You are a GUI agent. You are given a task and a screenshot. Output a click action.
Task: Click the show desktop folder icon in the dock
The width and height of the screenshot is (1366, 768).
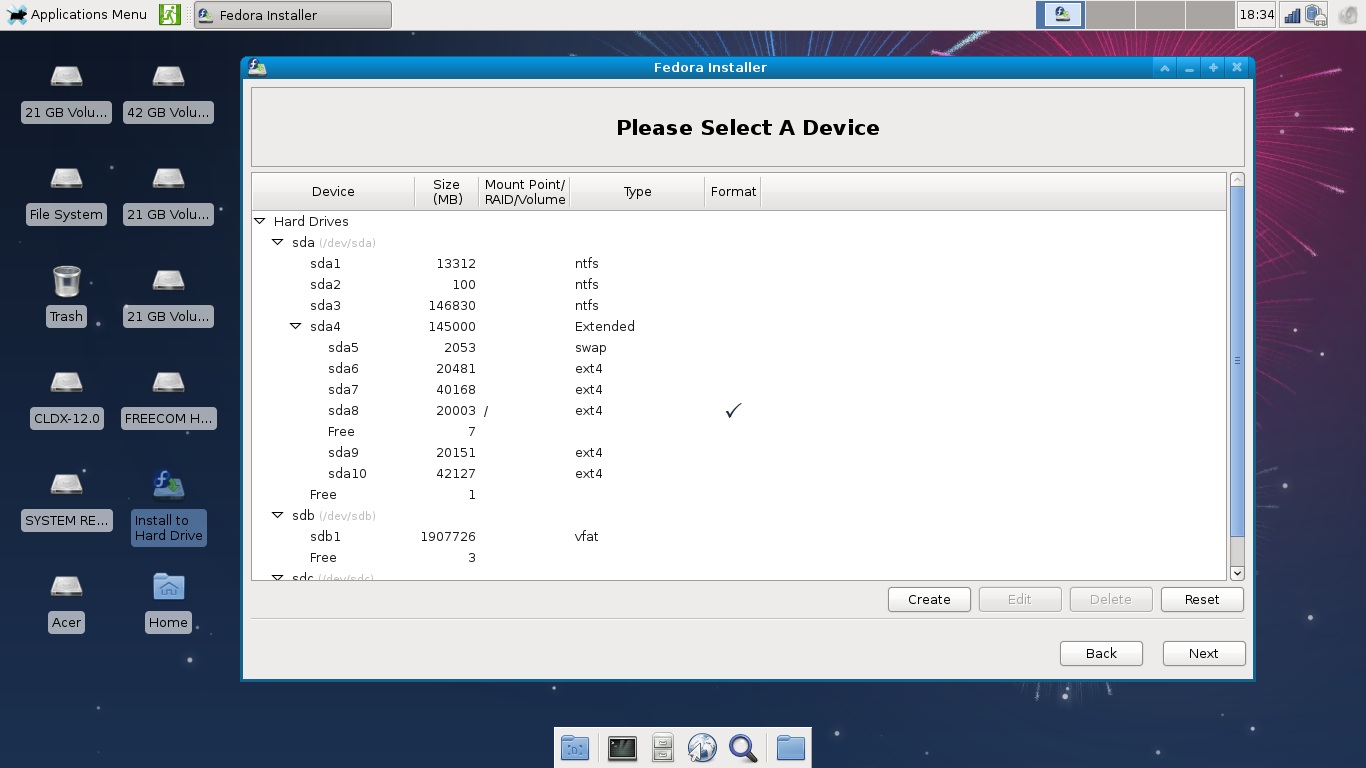point(575,747)
